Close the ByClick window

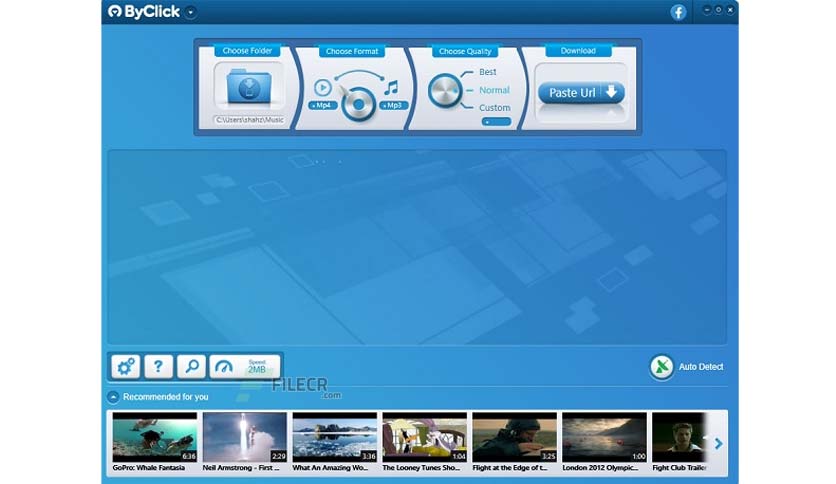coord(730,10)
